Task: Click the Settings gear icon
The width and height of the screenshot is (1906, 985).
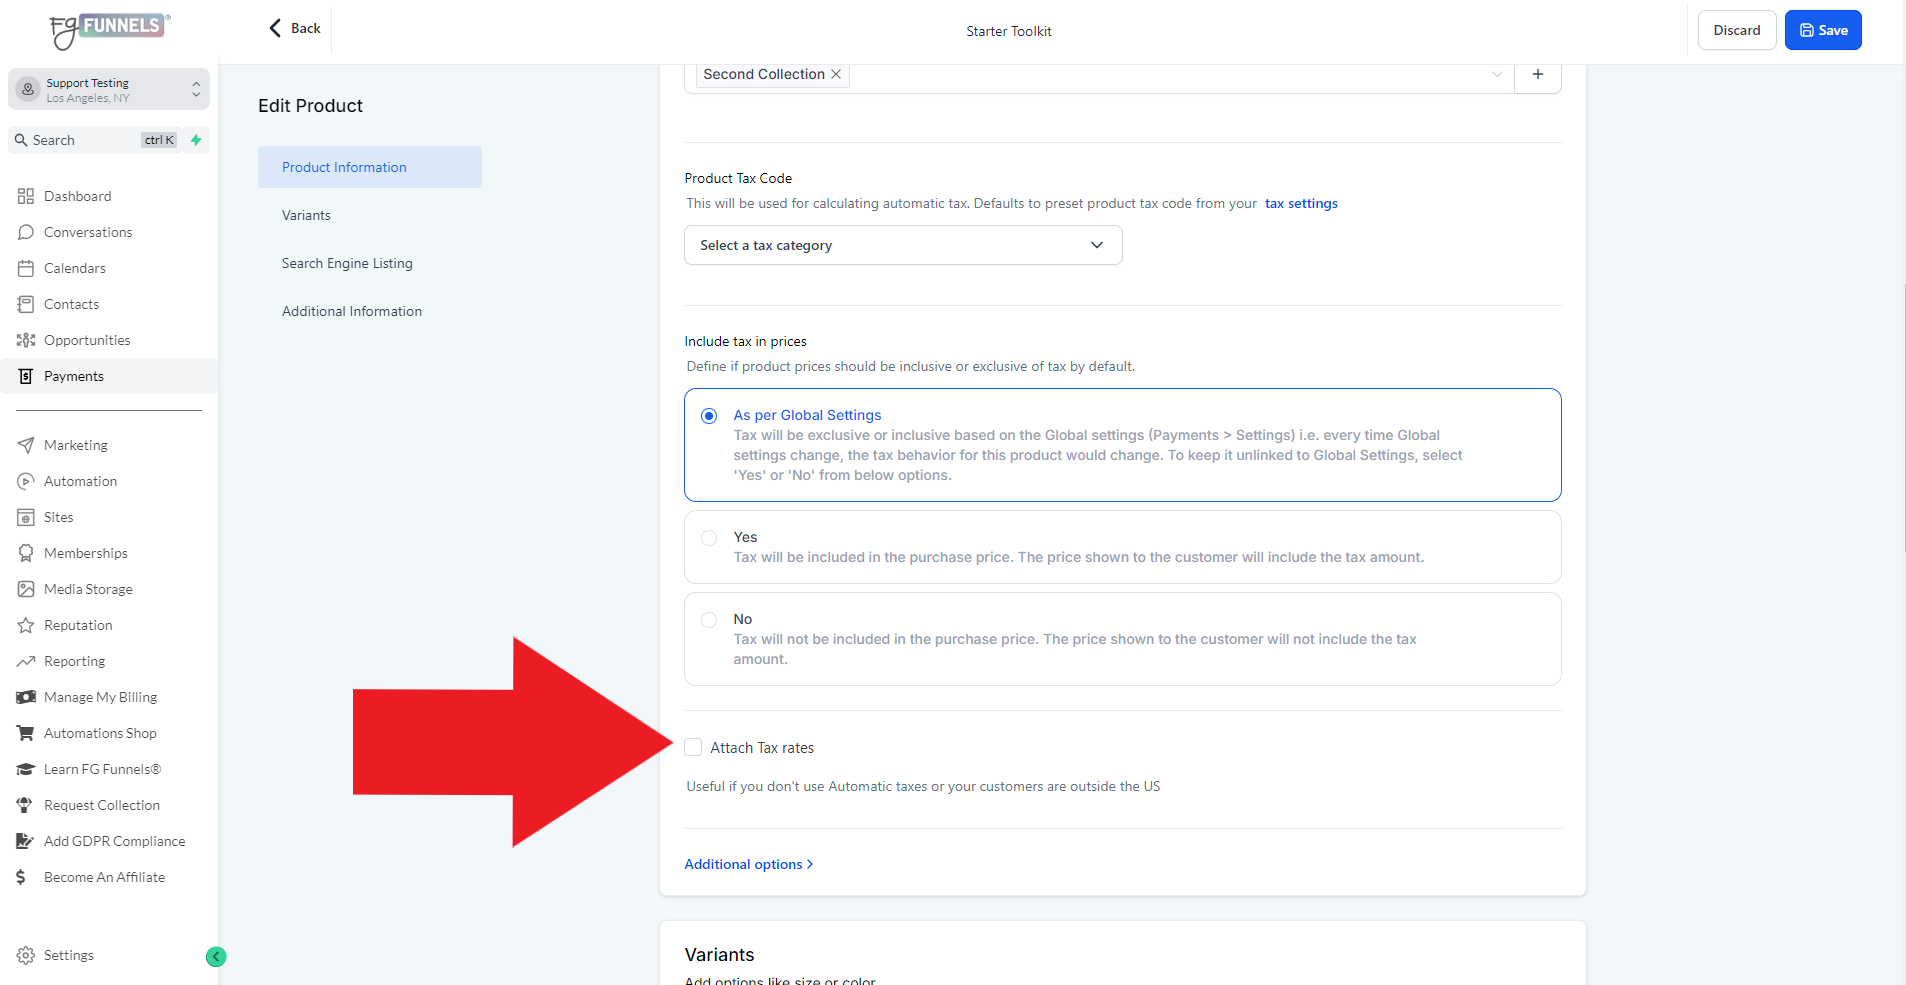Action: 26,955
